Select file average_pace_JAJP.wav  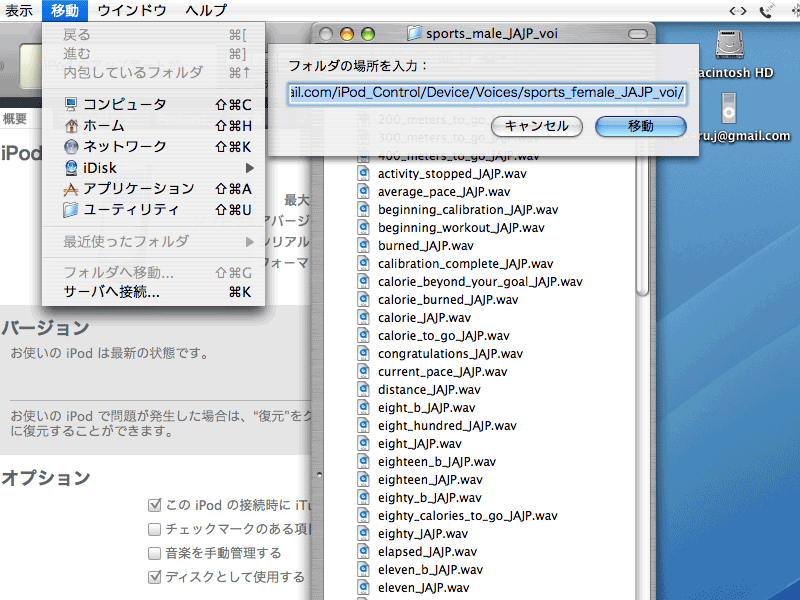[x=444, y=192]
